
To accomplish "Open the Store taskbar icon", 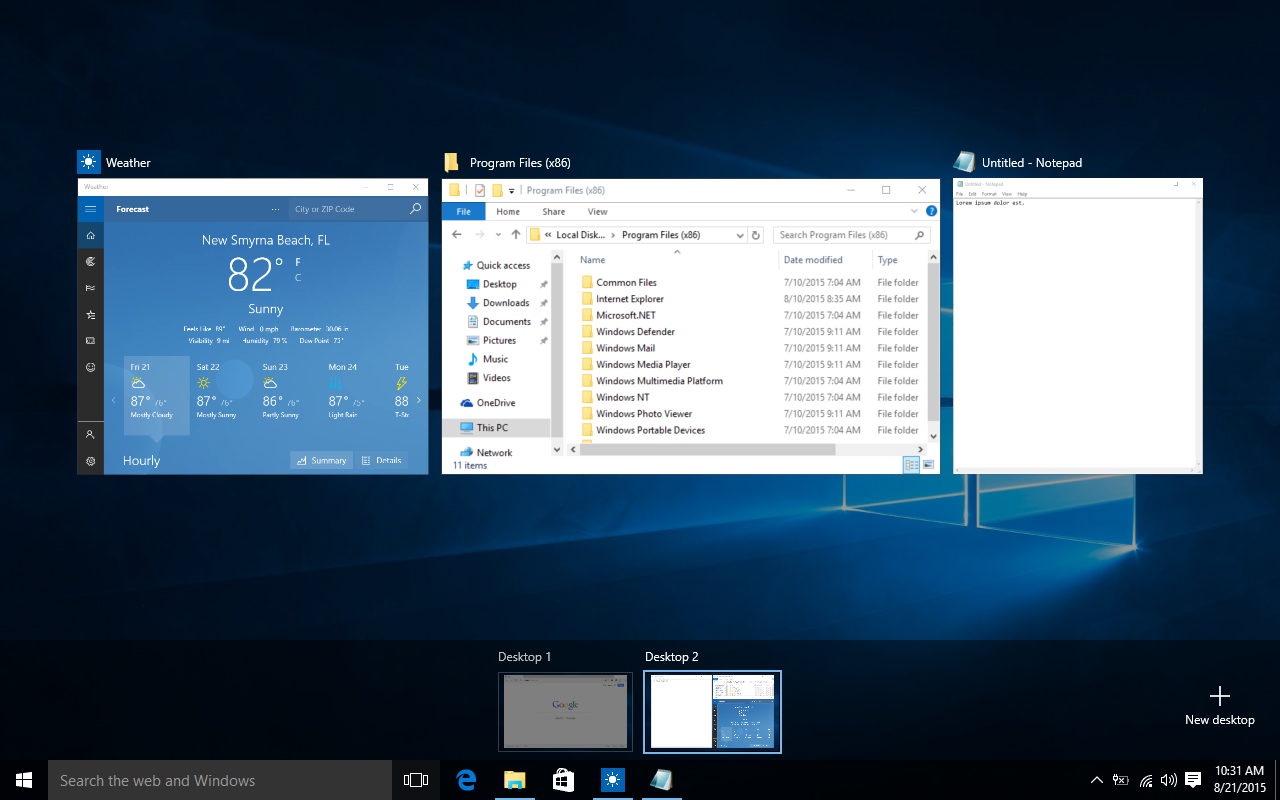I will click(x=563, y=780).
